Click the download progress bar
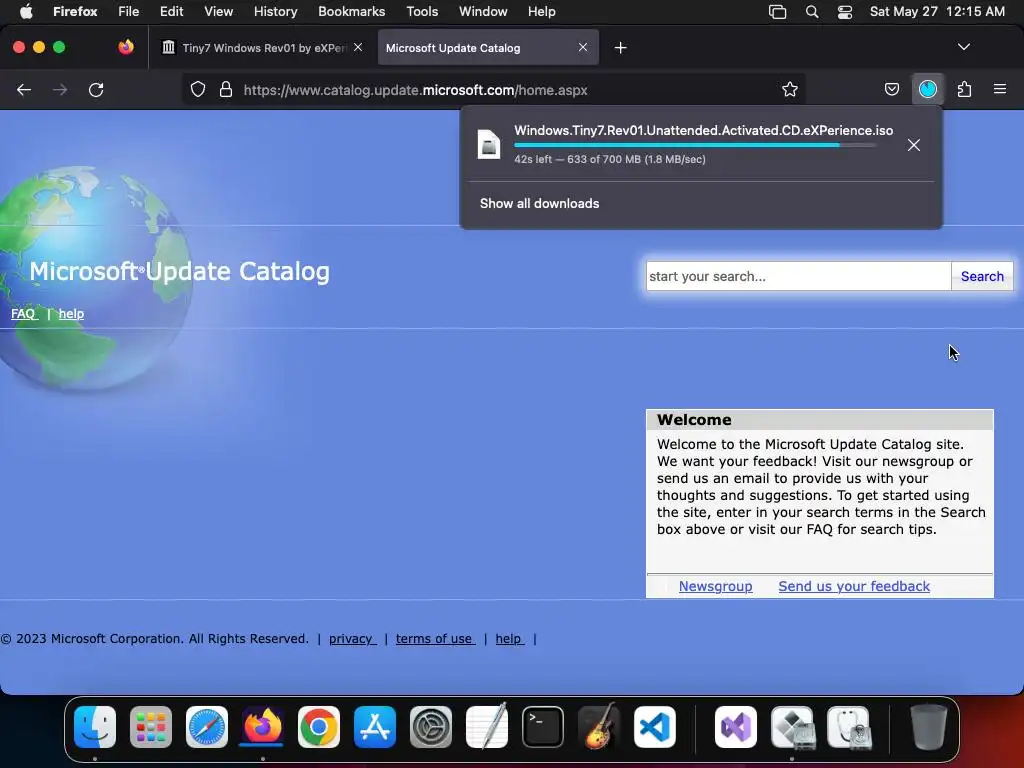 point(694,145)
